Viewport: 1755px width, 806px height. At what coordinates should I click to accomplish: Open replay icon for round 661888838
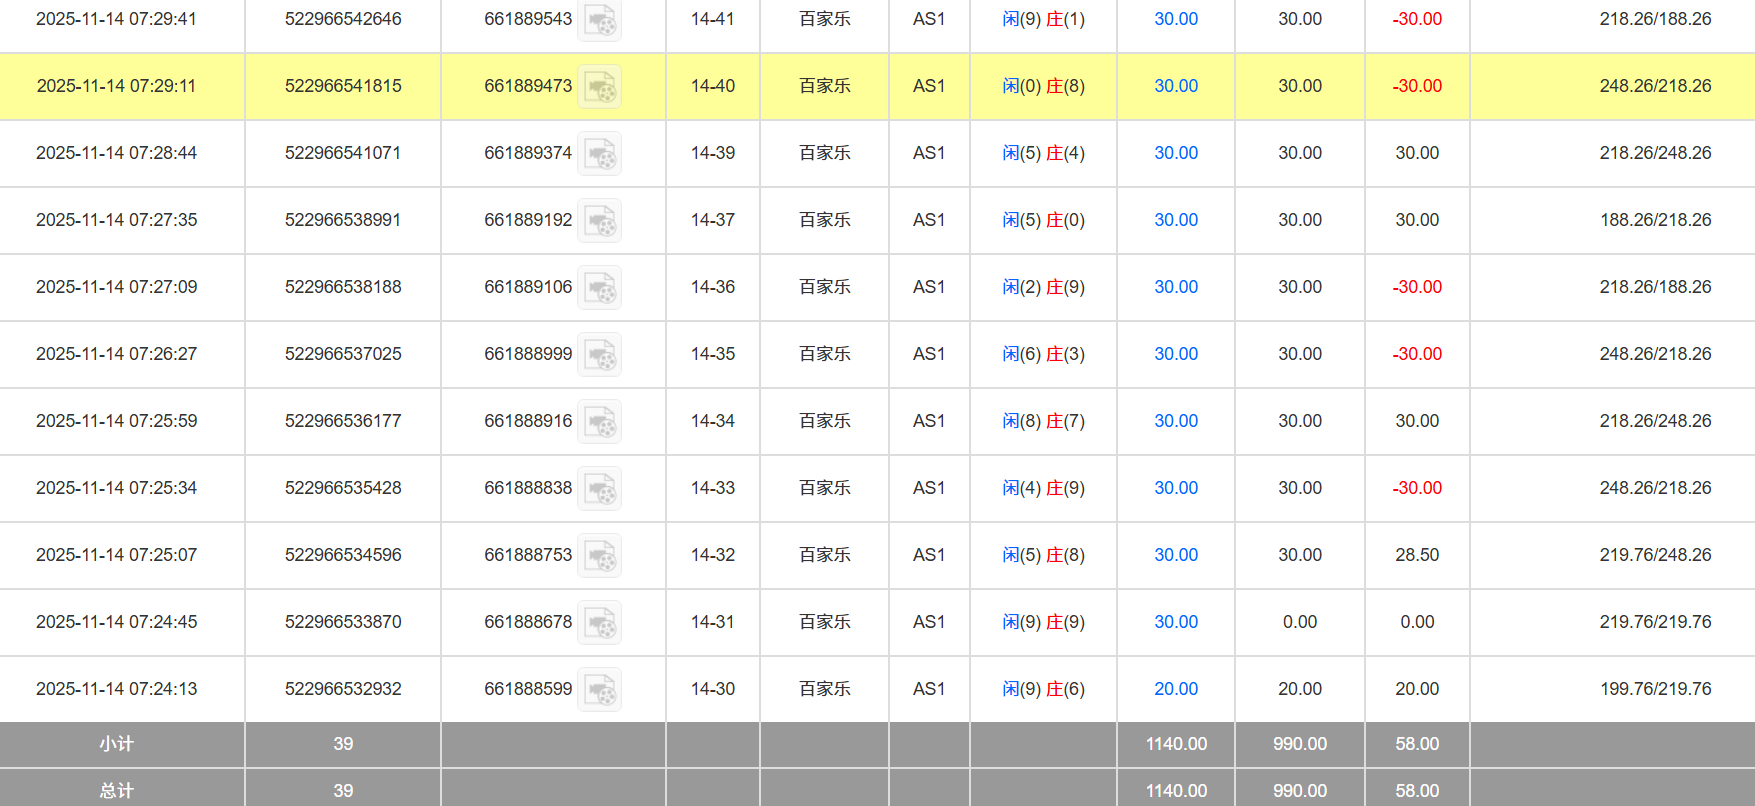point(600,489)
